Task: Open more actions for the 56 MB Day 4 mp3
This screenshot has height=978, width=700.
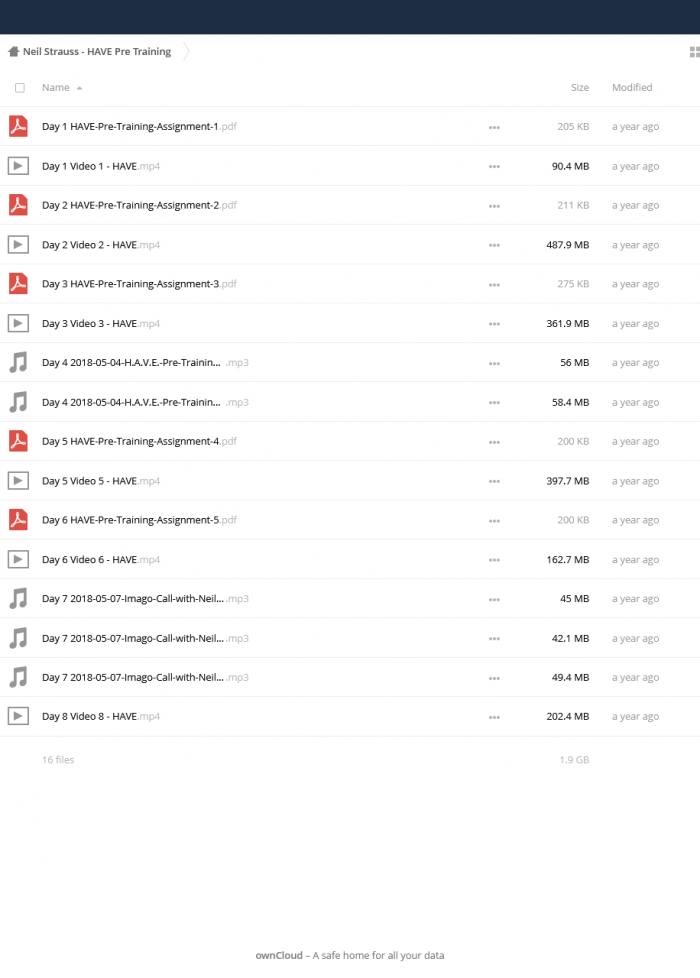Action: point(494,363)
